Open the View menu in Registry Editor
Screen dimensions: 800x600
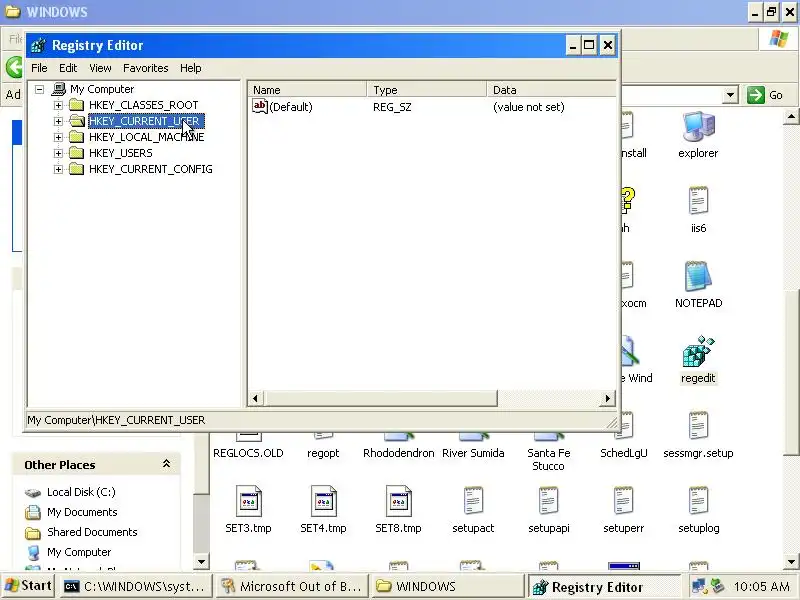(x=100, y=68)
